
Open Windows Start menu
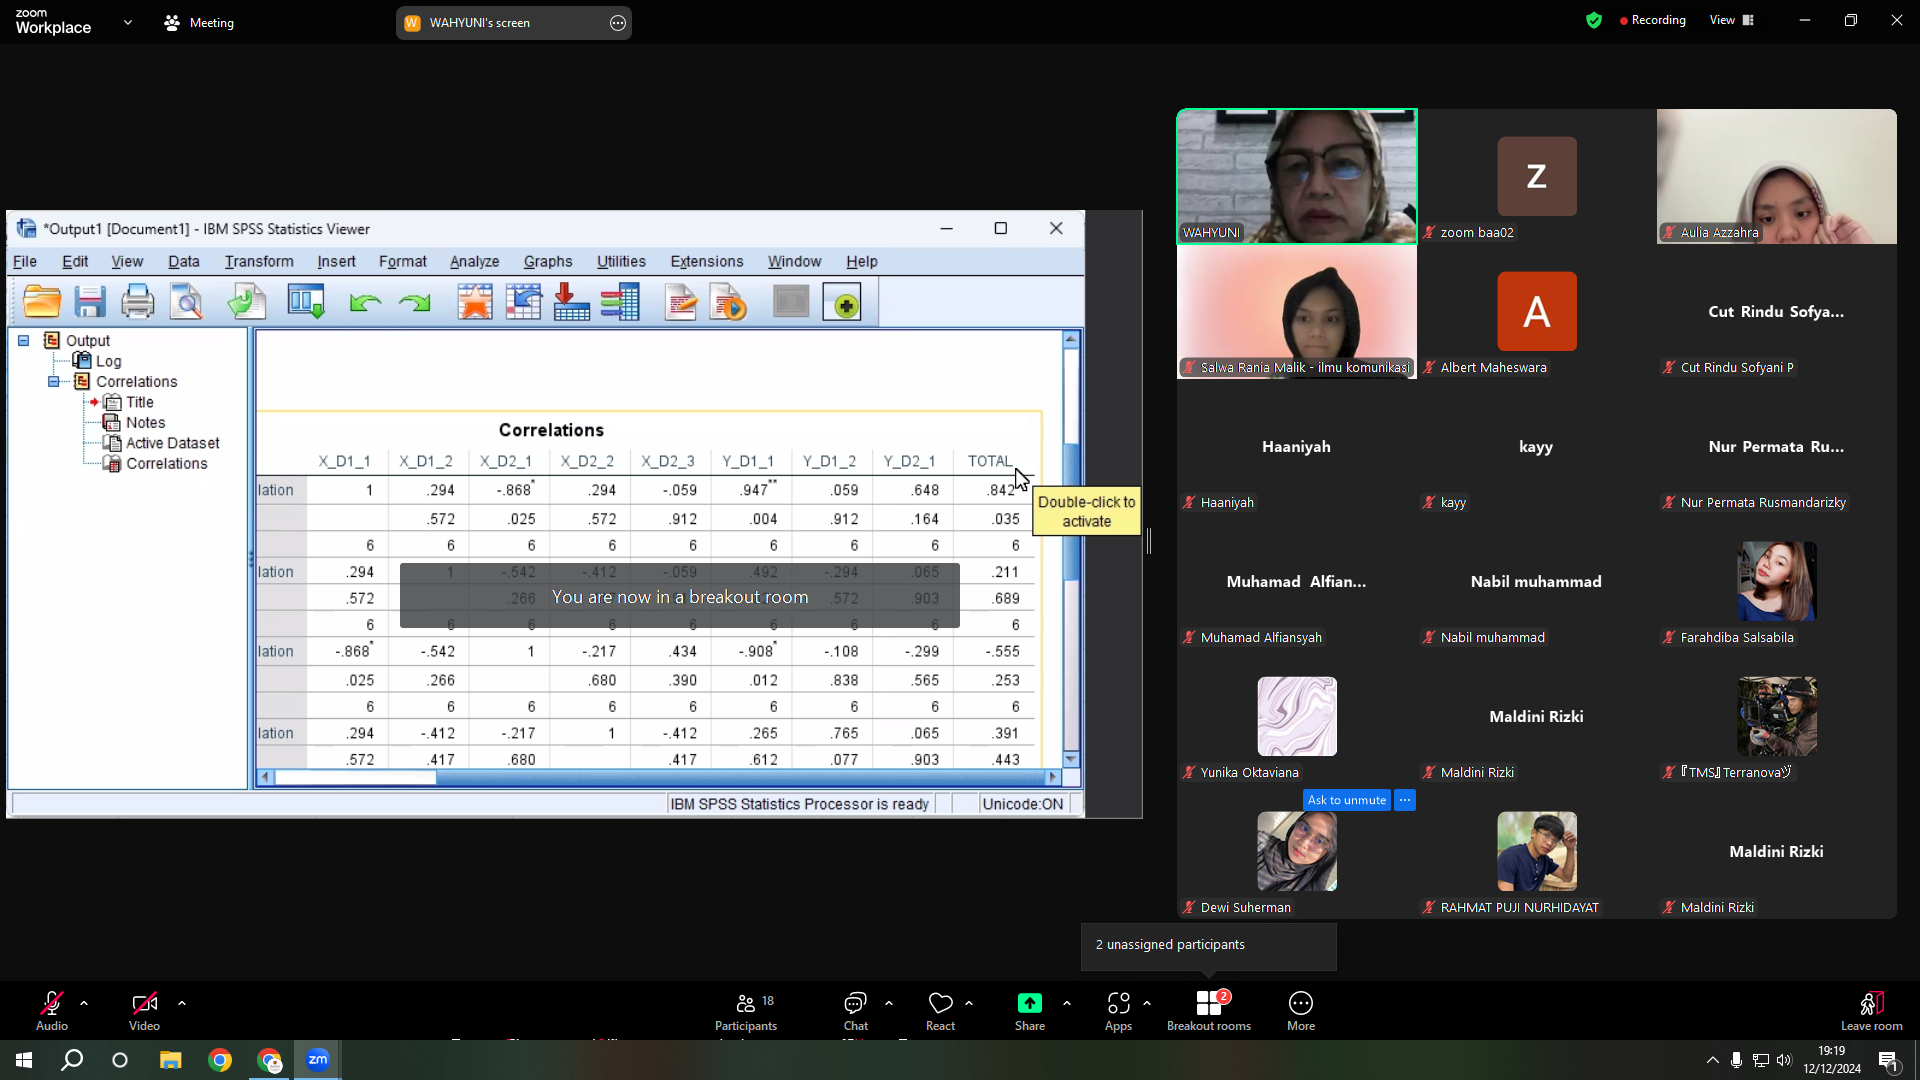tap(24, 1060)
